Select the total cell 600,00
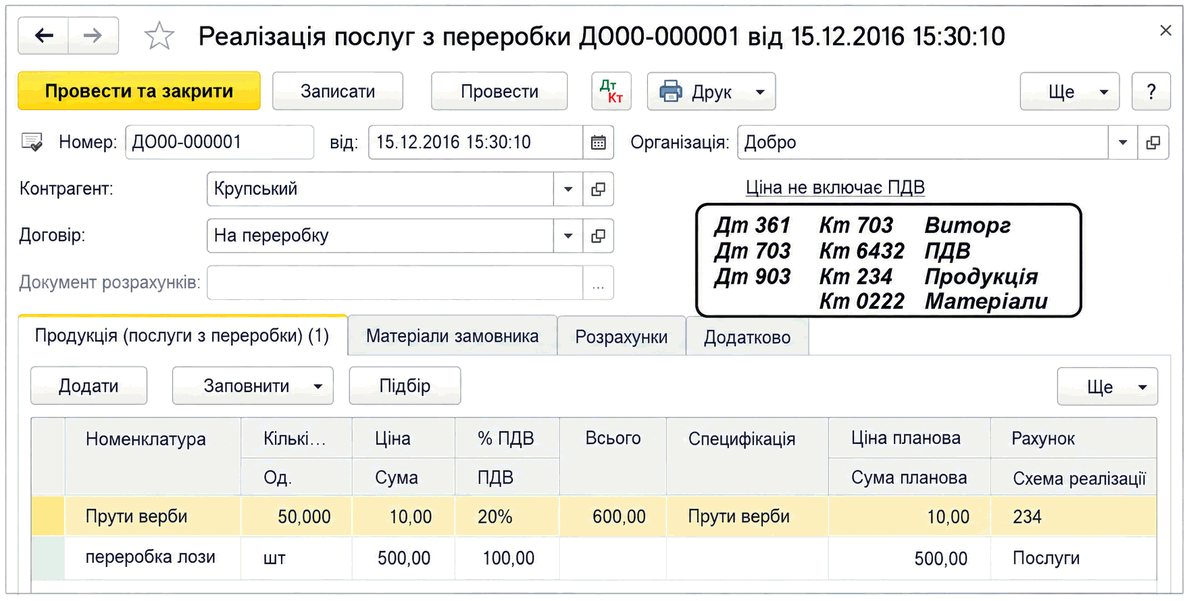The height and width of the screenshot is (601, 1189). [x=613, y=517]
